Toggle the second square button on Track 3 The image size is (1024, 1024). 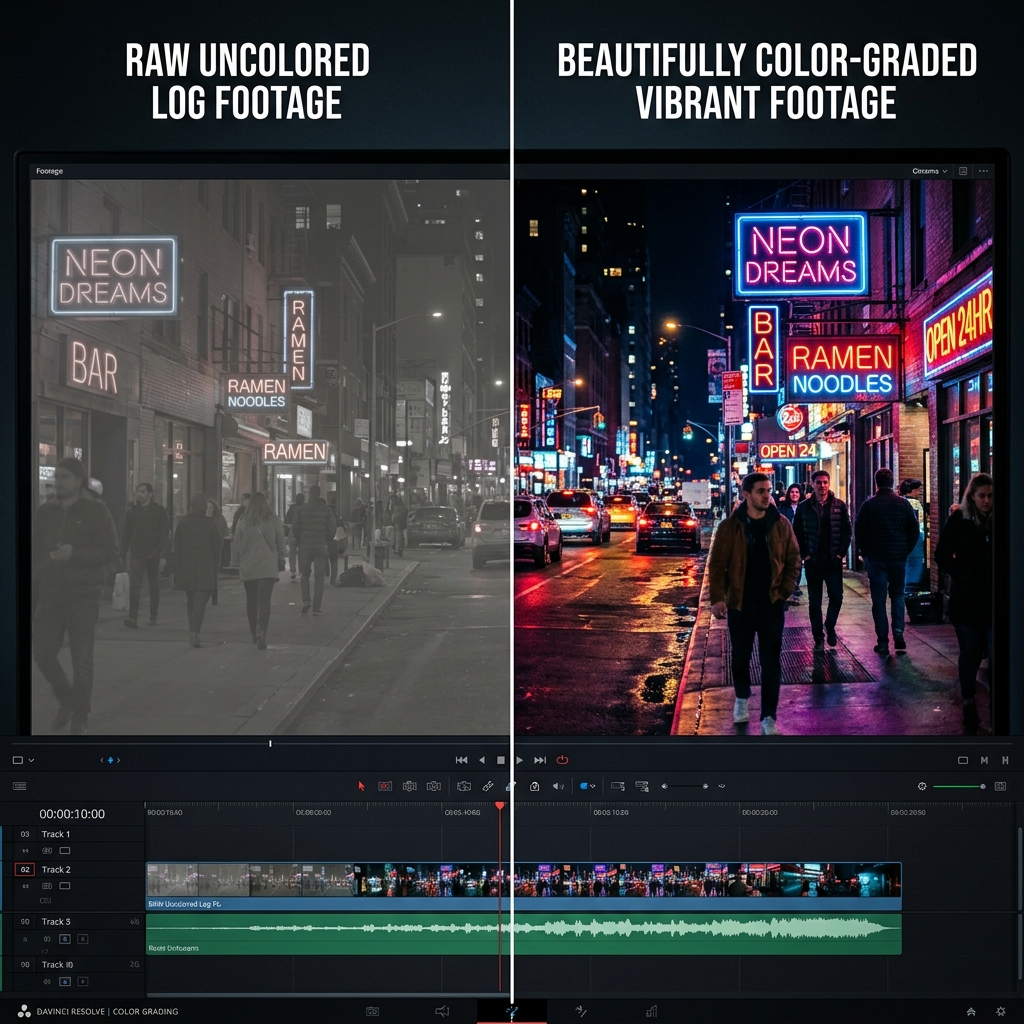[x=82, y=938]
